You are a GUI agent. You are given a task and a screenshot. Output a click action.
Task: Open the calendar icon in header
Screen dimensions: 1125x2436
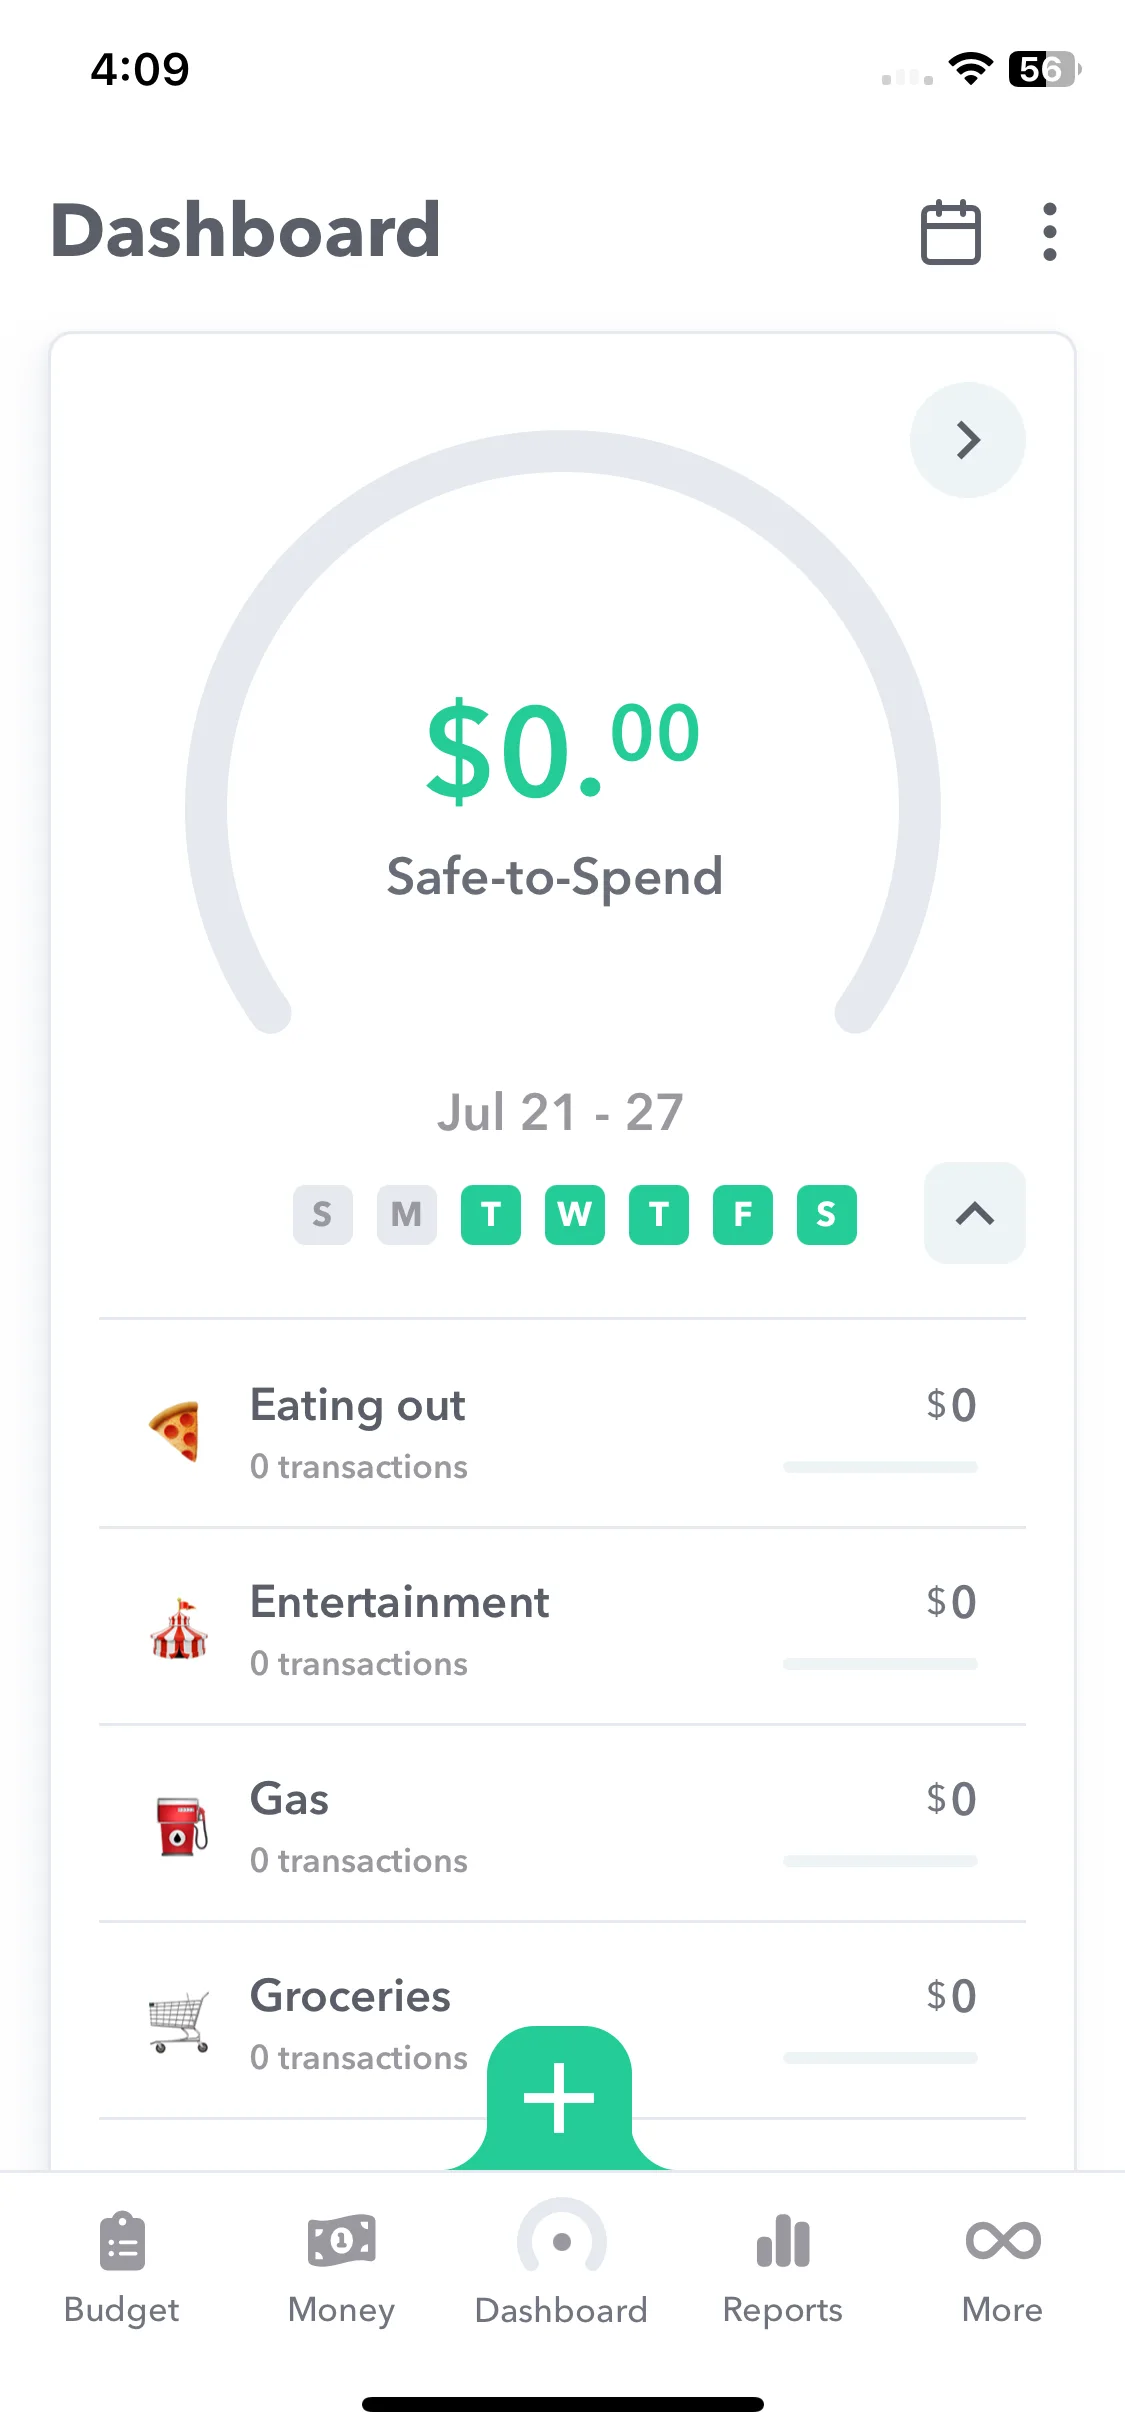[x=950, y=232]
